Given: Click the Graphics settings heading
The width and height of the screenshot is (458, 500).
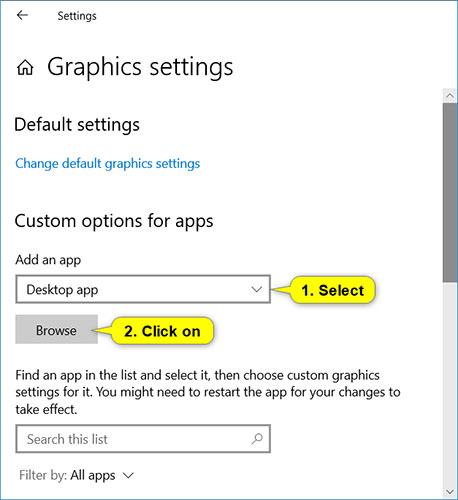Looking at the screenshot, I should tap(140, 67).
